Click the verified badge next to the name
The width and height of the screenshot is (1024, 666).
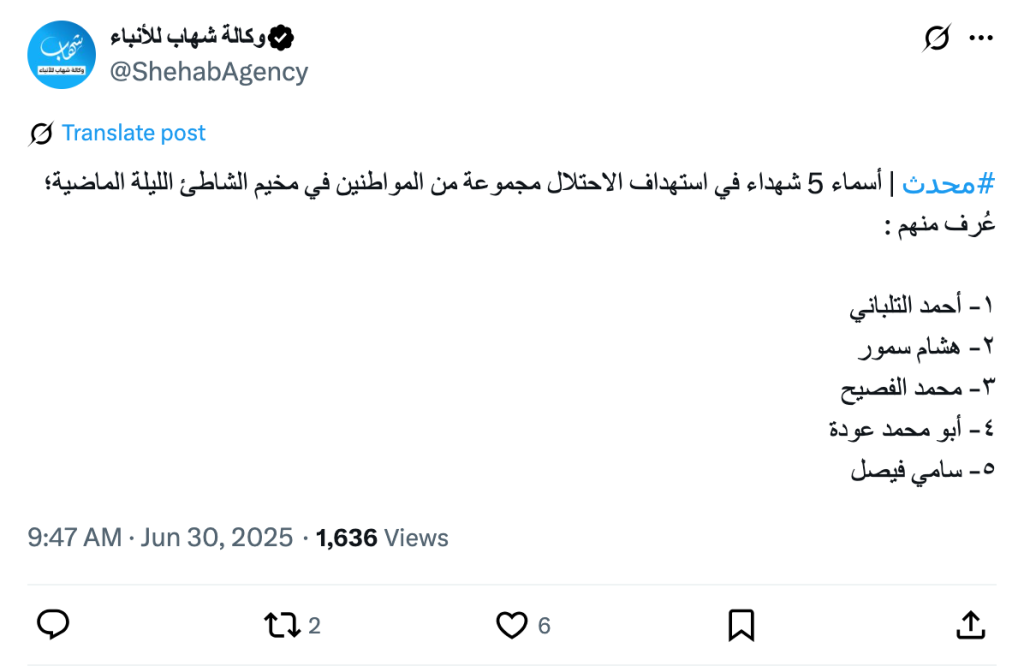coord(283,38)
